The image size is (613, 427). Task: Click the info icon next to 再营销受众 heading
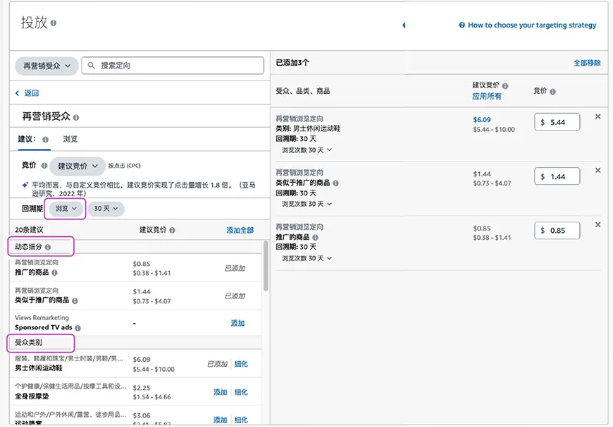pos(76,118)
